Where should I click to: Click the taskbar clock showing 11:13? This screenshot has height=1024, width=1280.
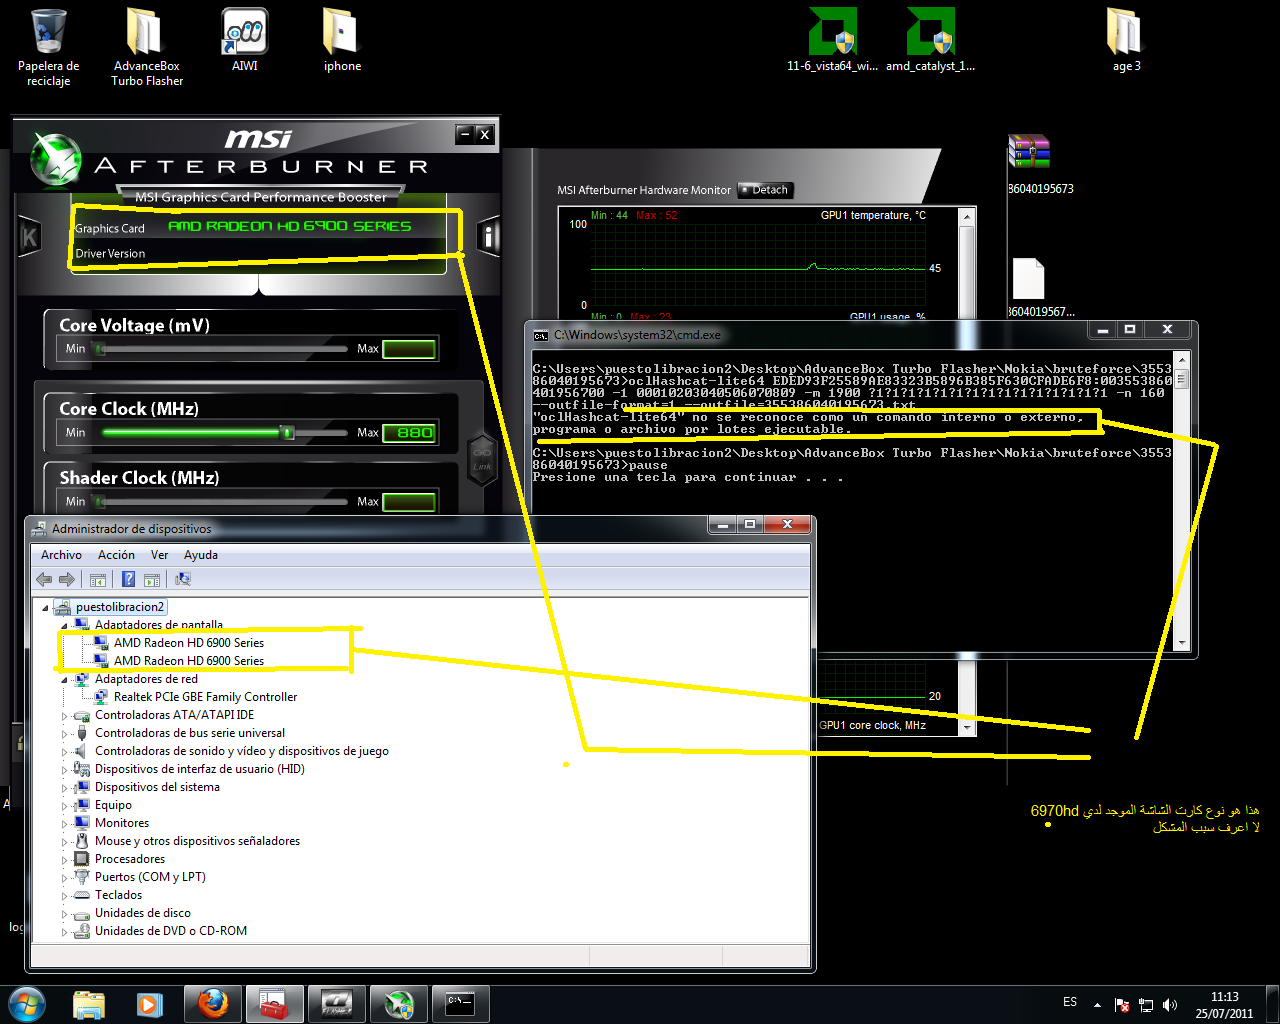[x=1225, y=1005]
